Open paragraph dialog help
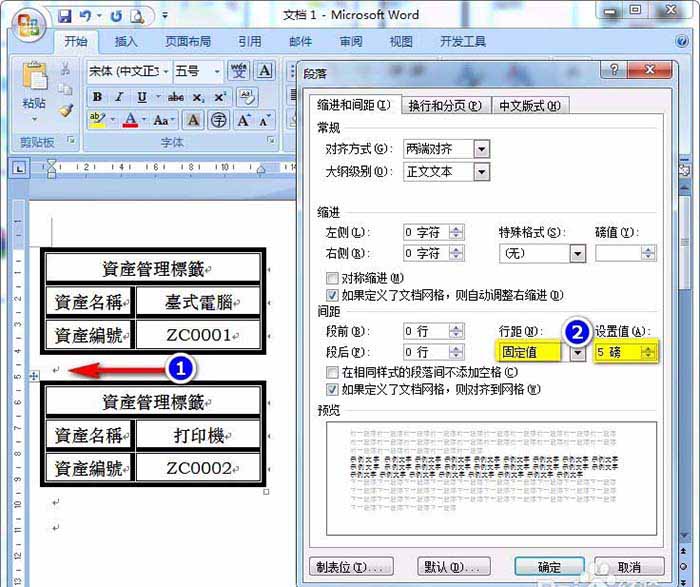Image resolution: width=700 pixels, height=587 pixels. click(x=614, y=70)
